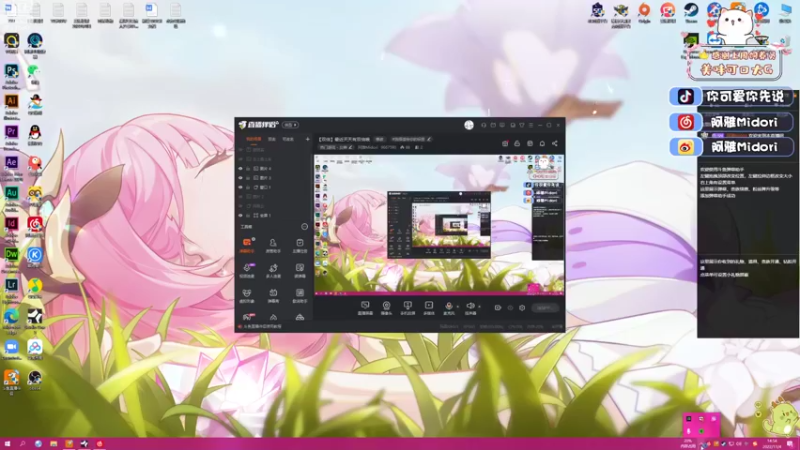Open the Audition desktop shortcut
Image resolution: width=800 pixels, height=450 pixels.
click(x=11, y=197)
